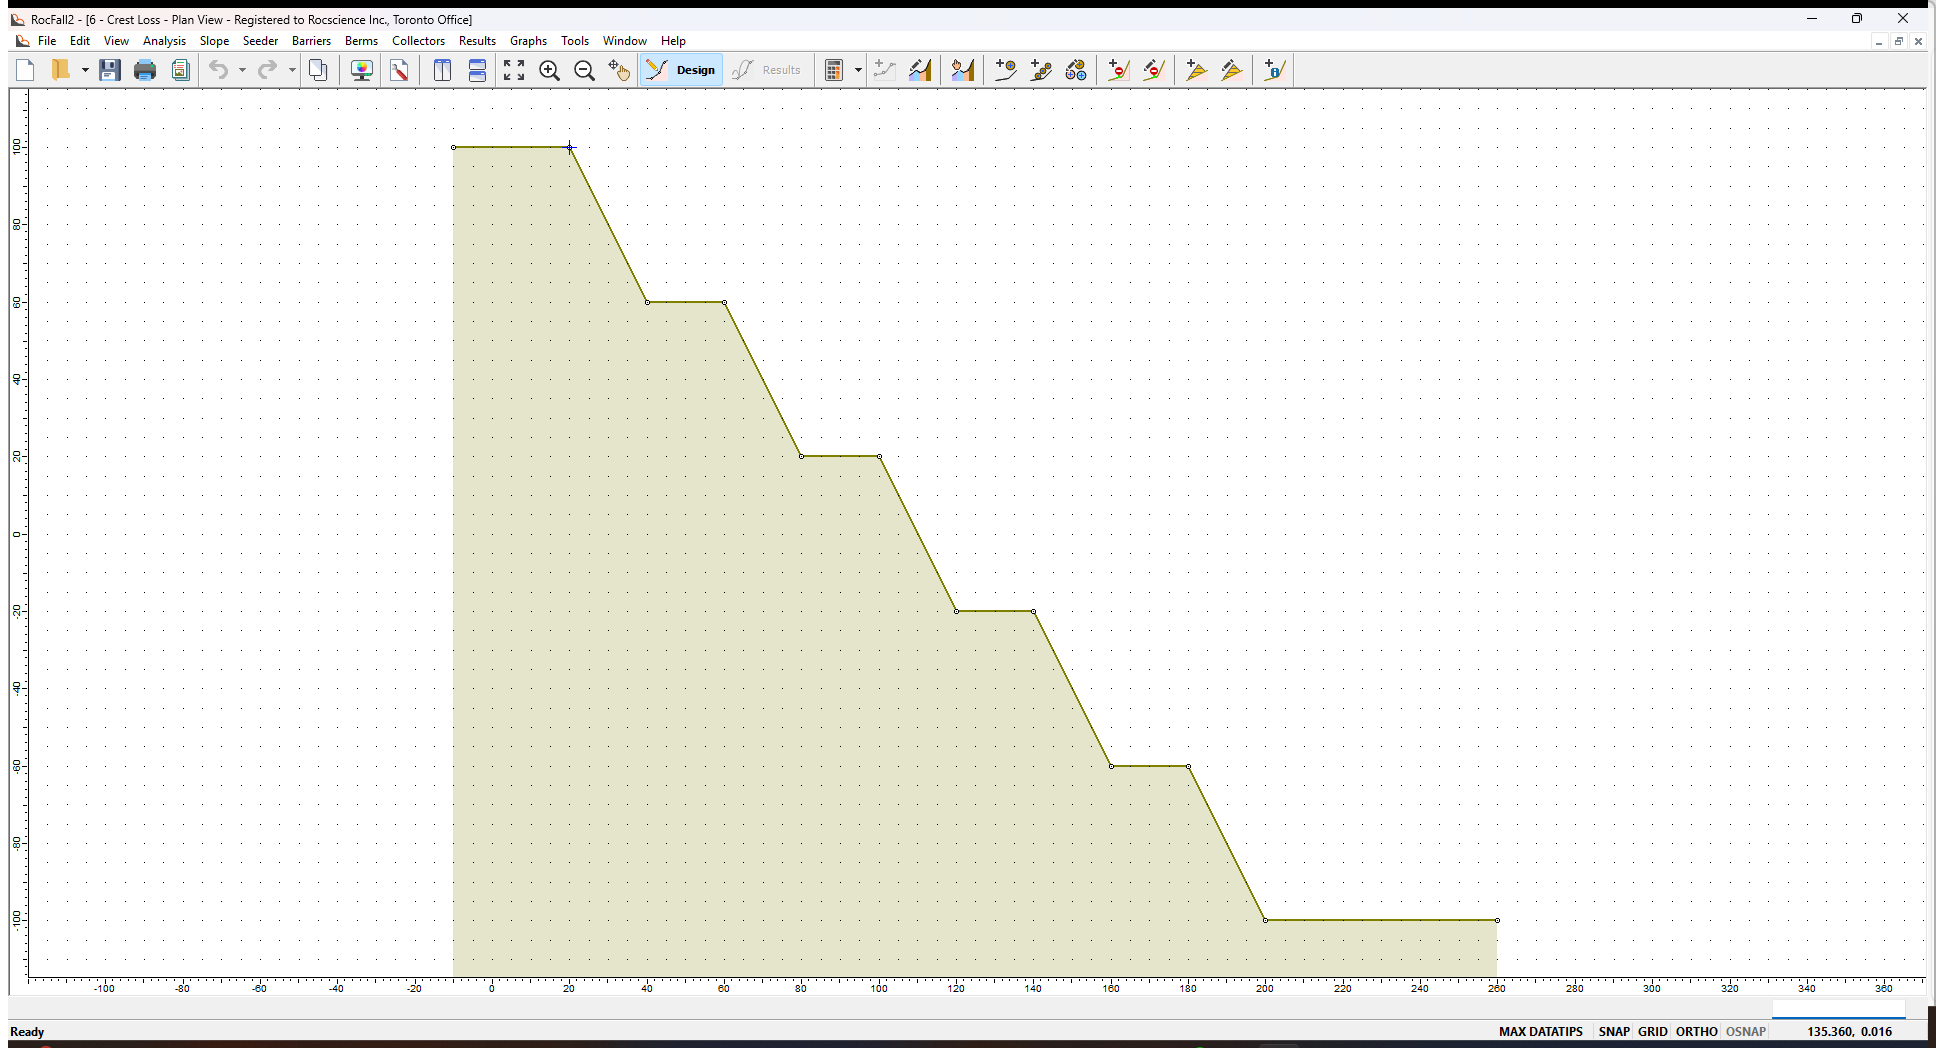Screen dimensions: 1936x1048
Task: Open slope editor line icon
Action: tap(885, 70)
